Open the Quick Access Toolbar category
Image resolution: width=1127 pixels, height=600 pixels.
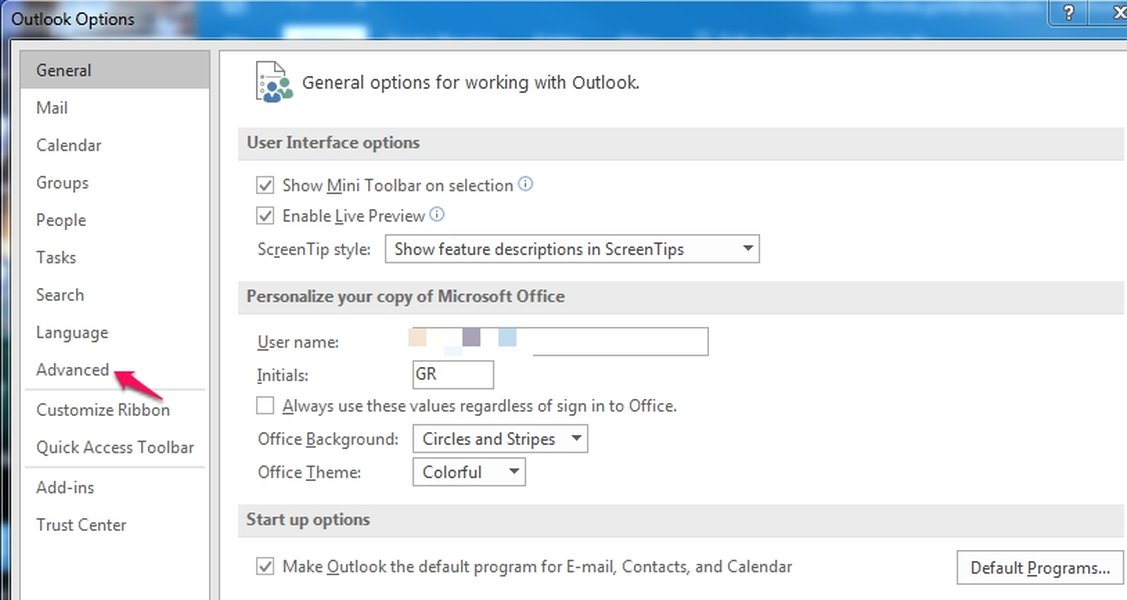[115, 448]
